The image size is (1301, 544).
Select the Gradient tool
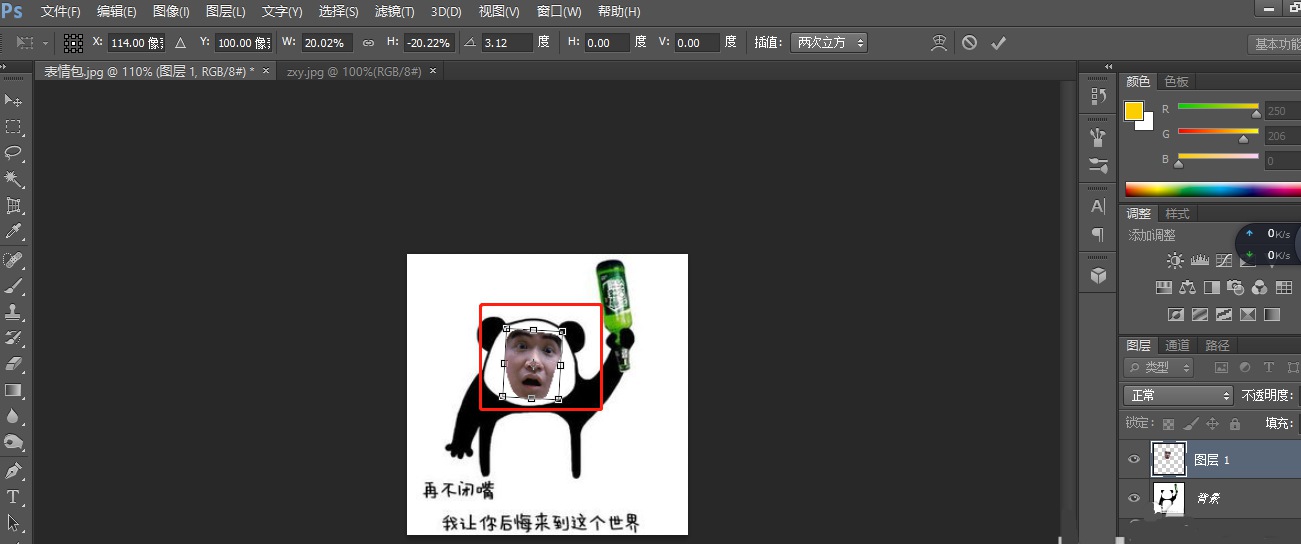[x=14, y=390]
